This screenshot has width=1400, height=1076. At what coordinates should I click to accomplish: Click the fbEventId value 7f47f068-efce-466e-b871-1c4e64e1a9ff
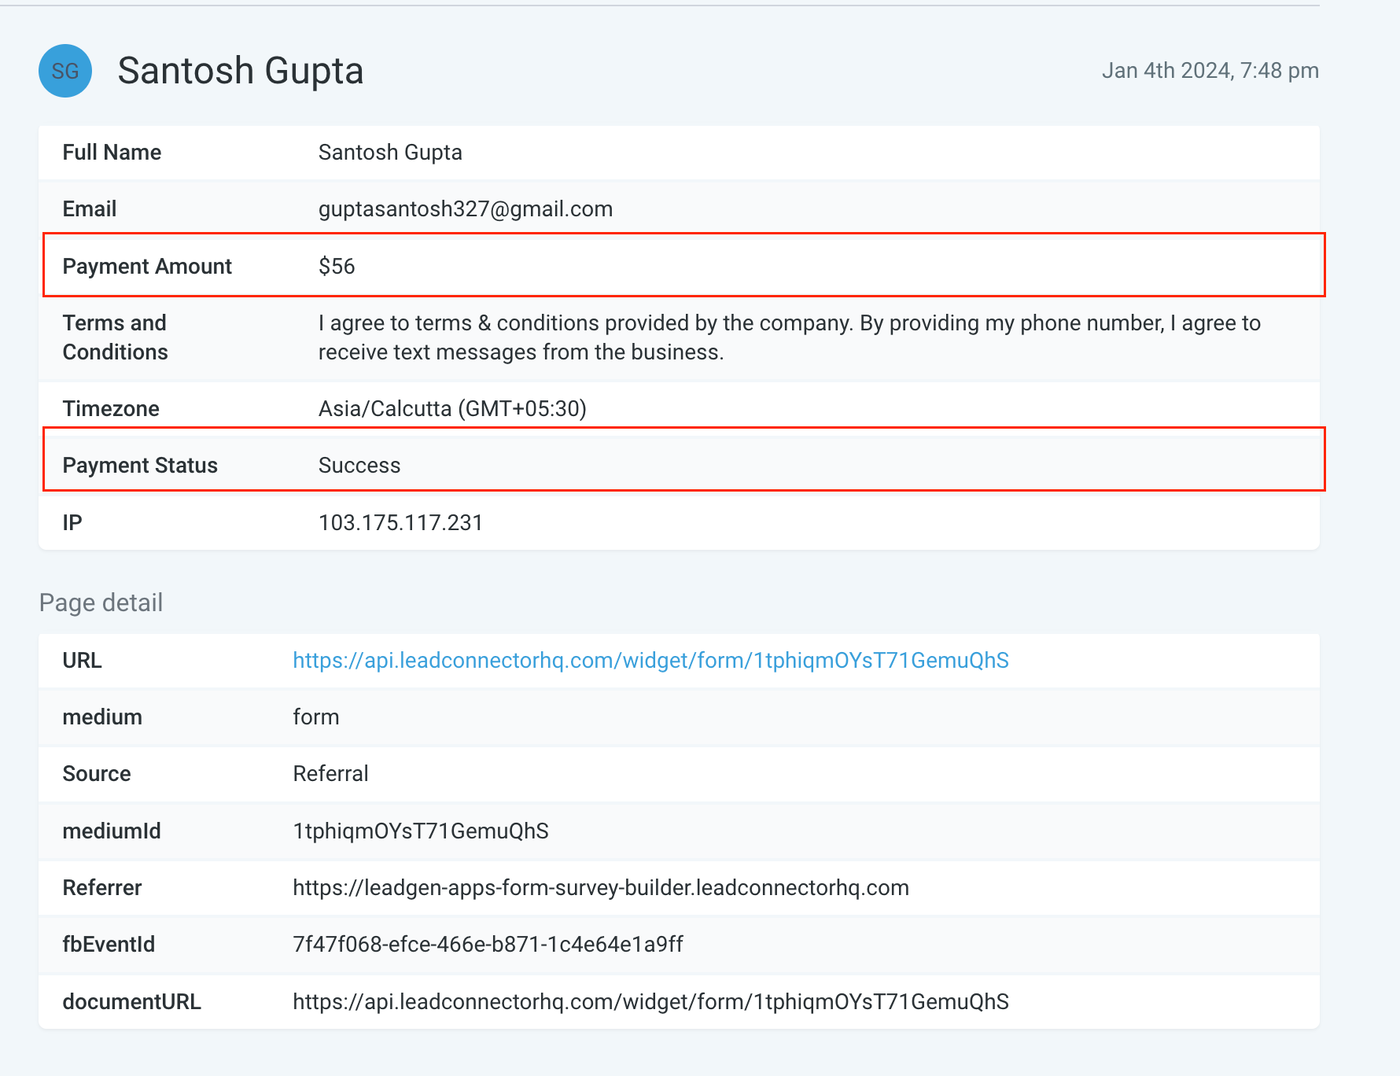[x=488, y=945]
